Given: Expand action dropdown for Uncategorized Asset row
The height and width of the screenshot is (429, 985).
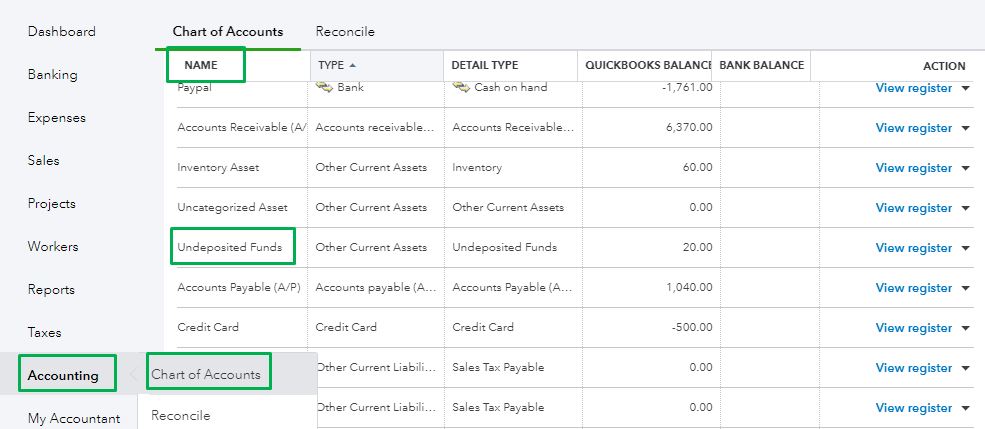Looking at the screenshot, I should click(x=966, y=208).
